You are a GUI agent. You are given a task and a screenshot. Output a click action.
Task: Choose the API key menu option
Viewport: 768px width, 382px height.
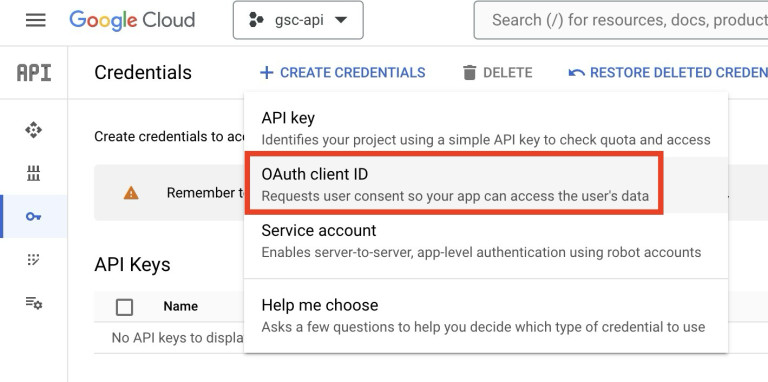tap(486, 128)
